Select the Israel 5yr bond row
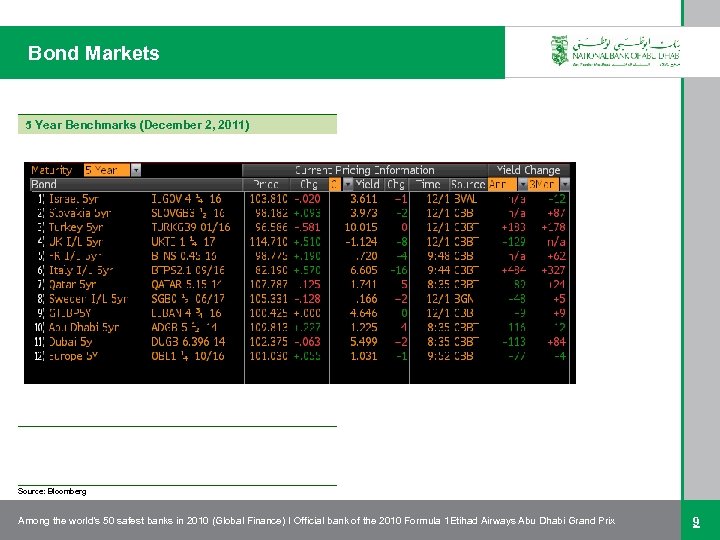Viewport: 720px width, 540px height. pos(301,199)
